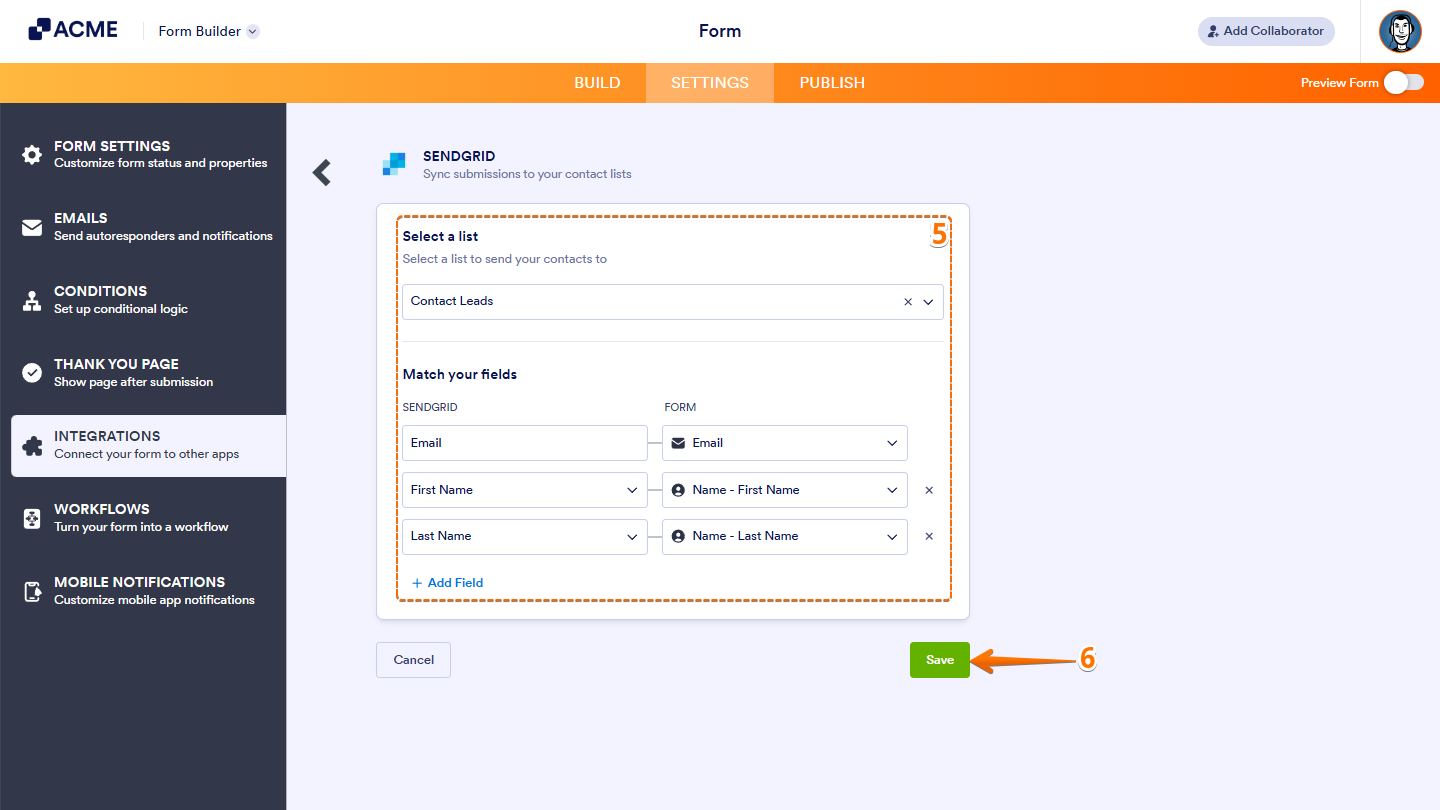The image size is (1440, 810).
Task: Click the Mobile Notifications phone icon
Action: point(31,589)
